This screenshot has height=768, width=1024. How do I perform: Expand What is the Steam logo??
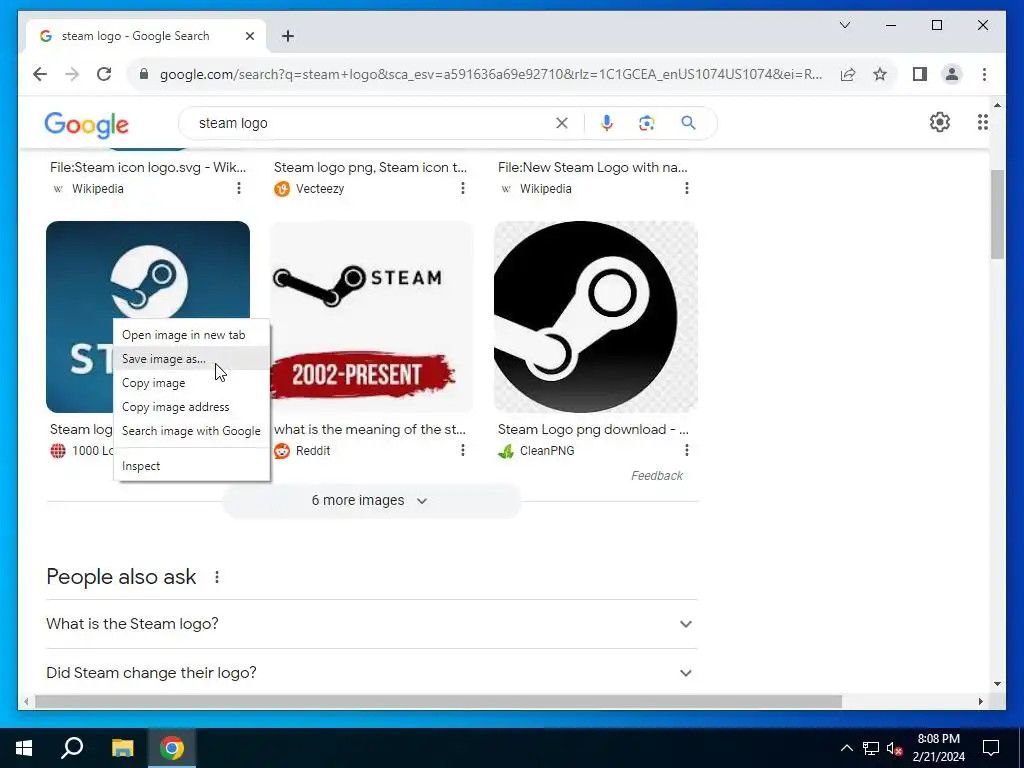point(372,624)
